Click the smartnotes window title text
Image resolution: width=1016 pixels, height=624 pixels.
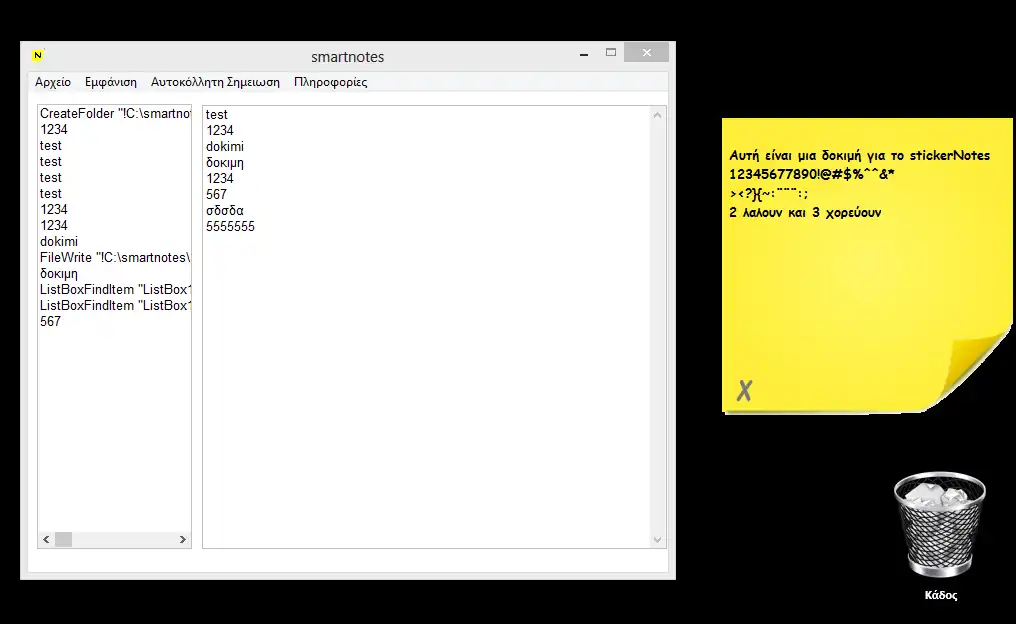[x=347, y=57]
